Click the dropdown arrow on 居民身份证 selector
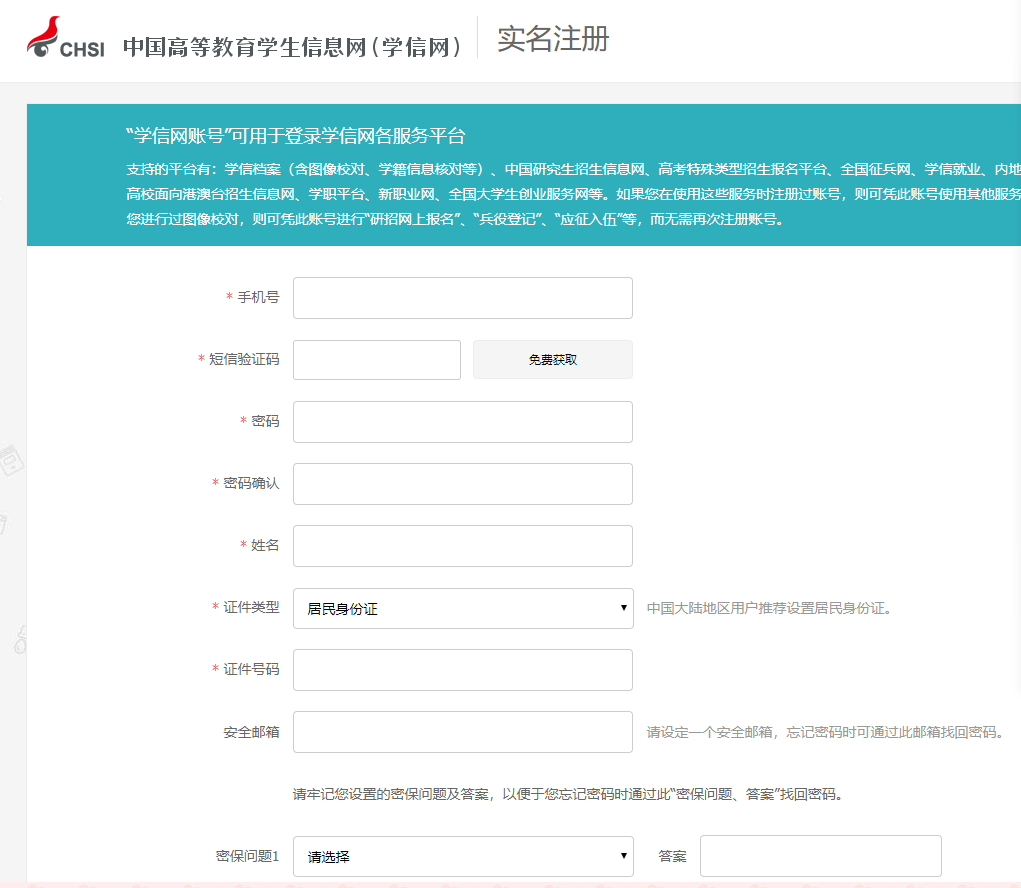This screenshot has height=888, width=1021. [620, 608]
